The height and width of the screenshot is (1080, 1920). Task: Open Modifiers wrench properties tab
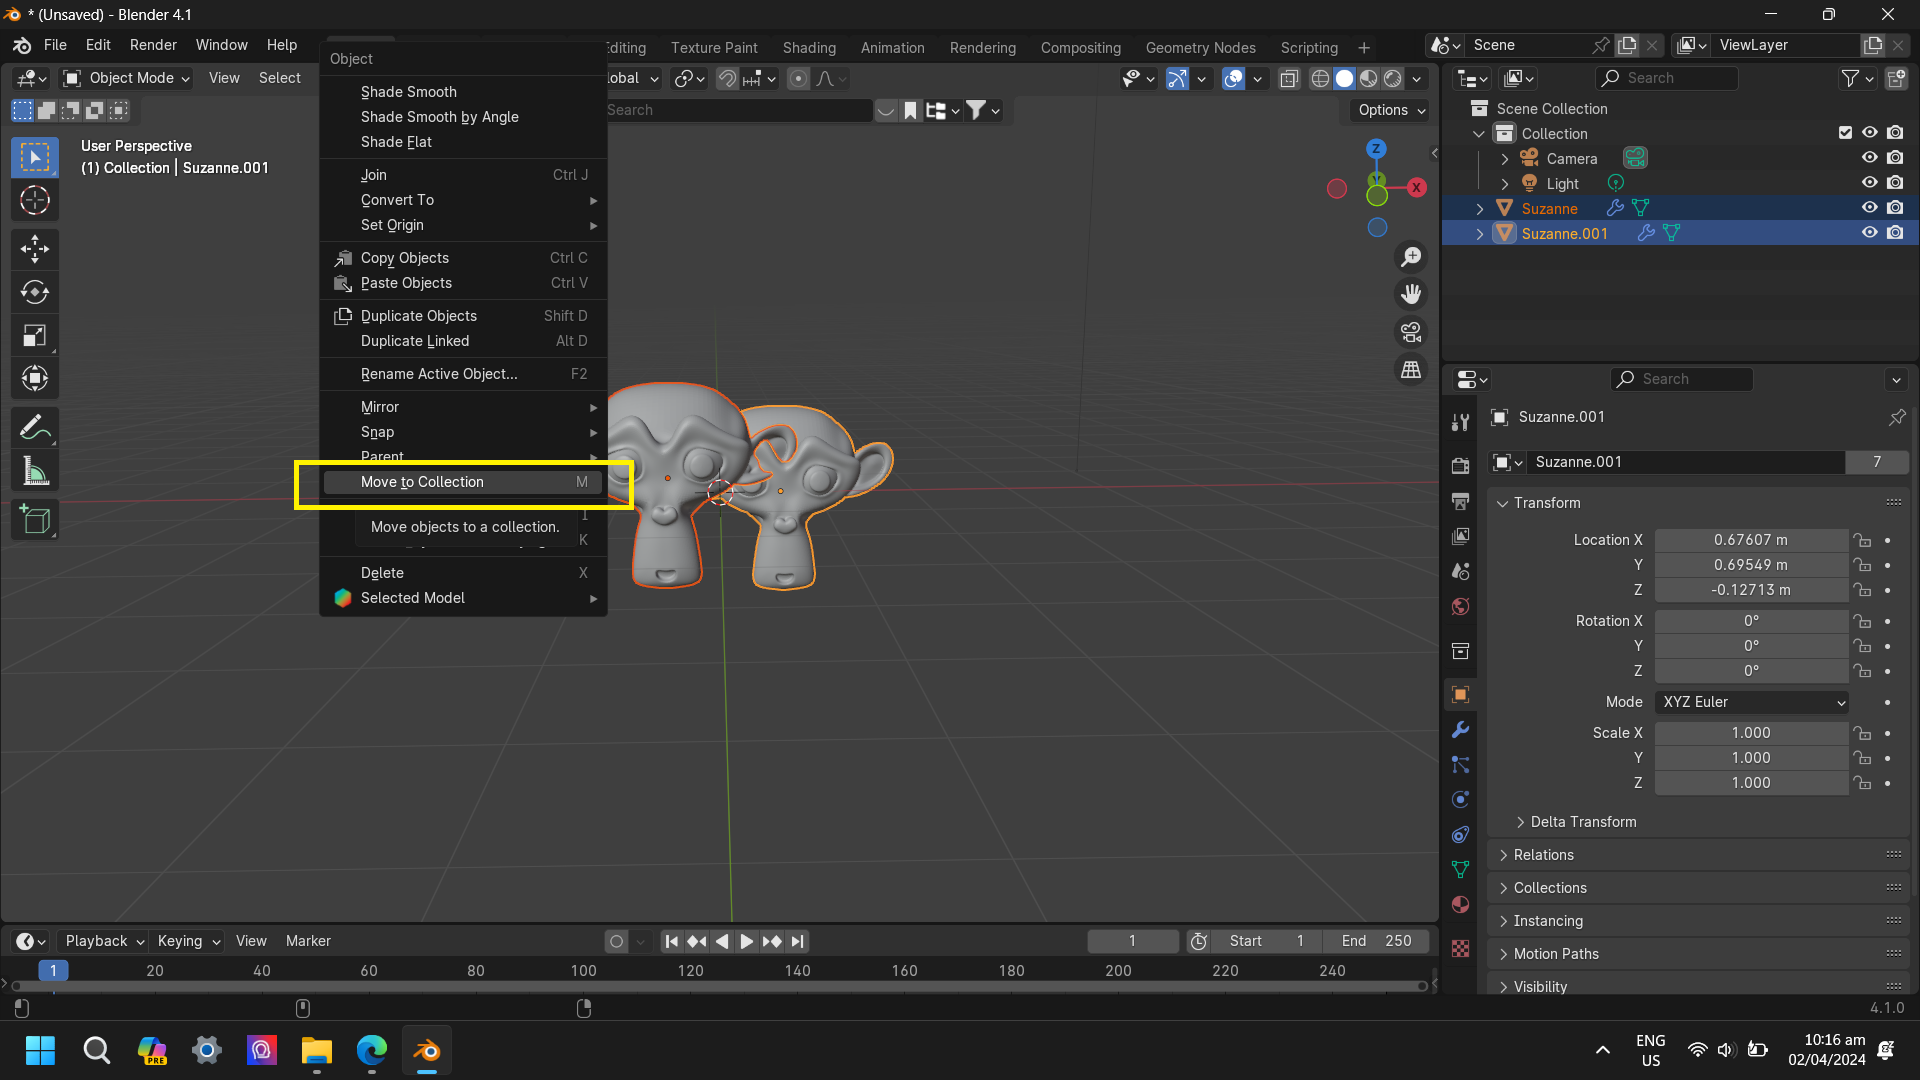1461,730
